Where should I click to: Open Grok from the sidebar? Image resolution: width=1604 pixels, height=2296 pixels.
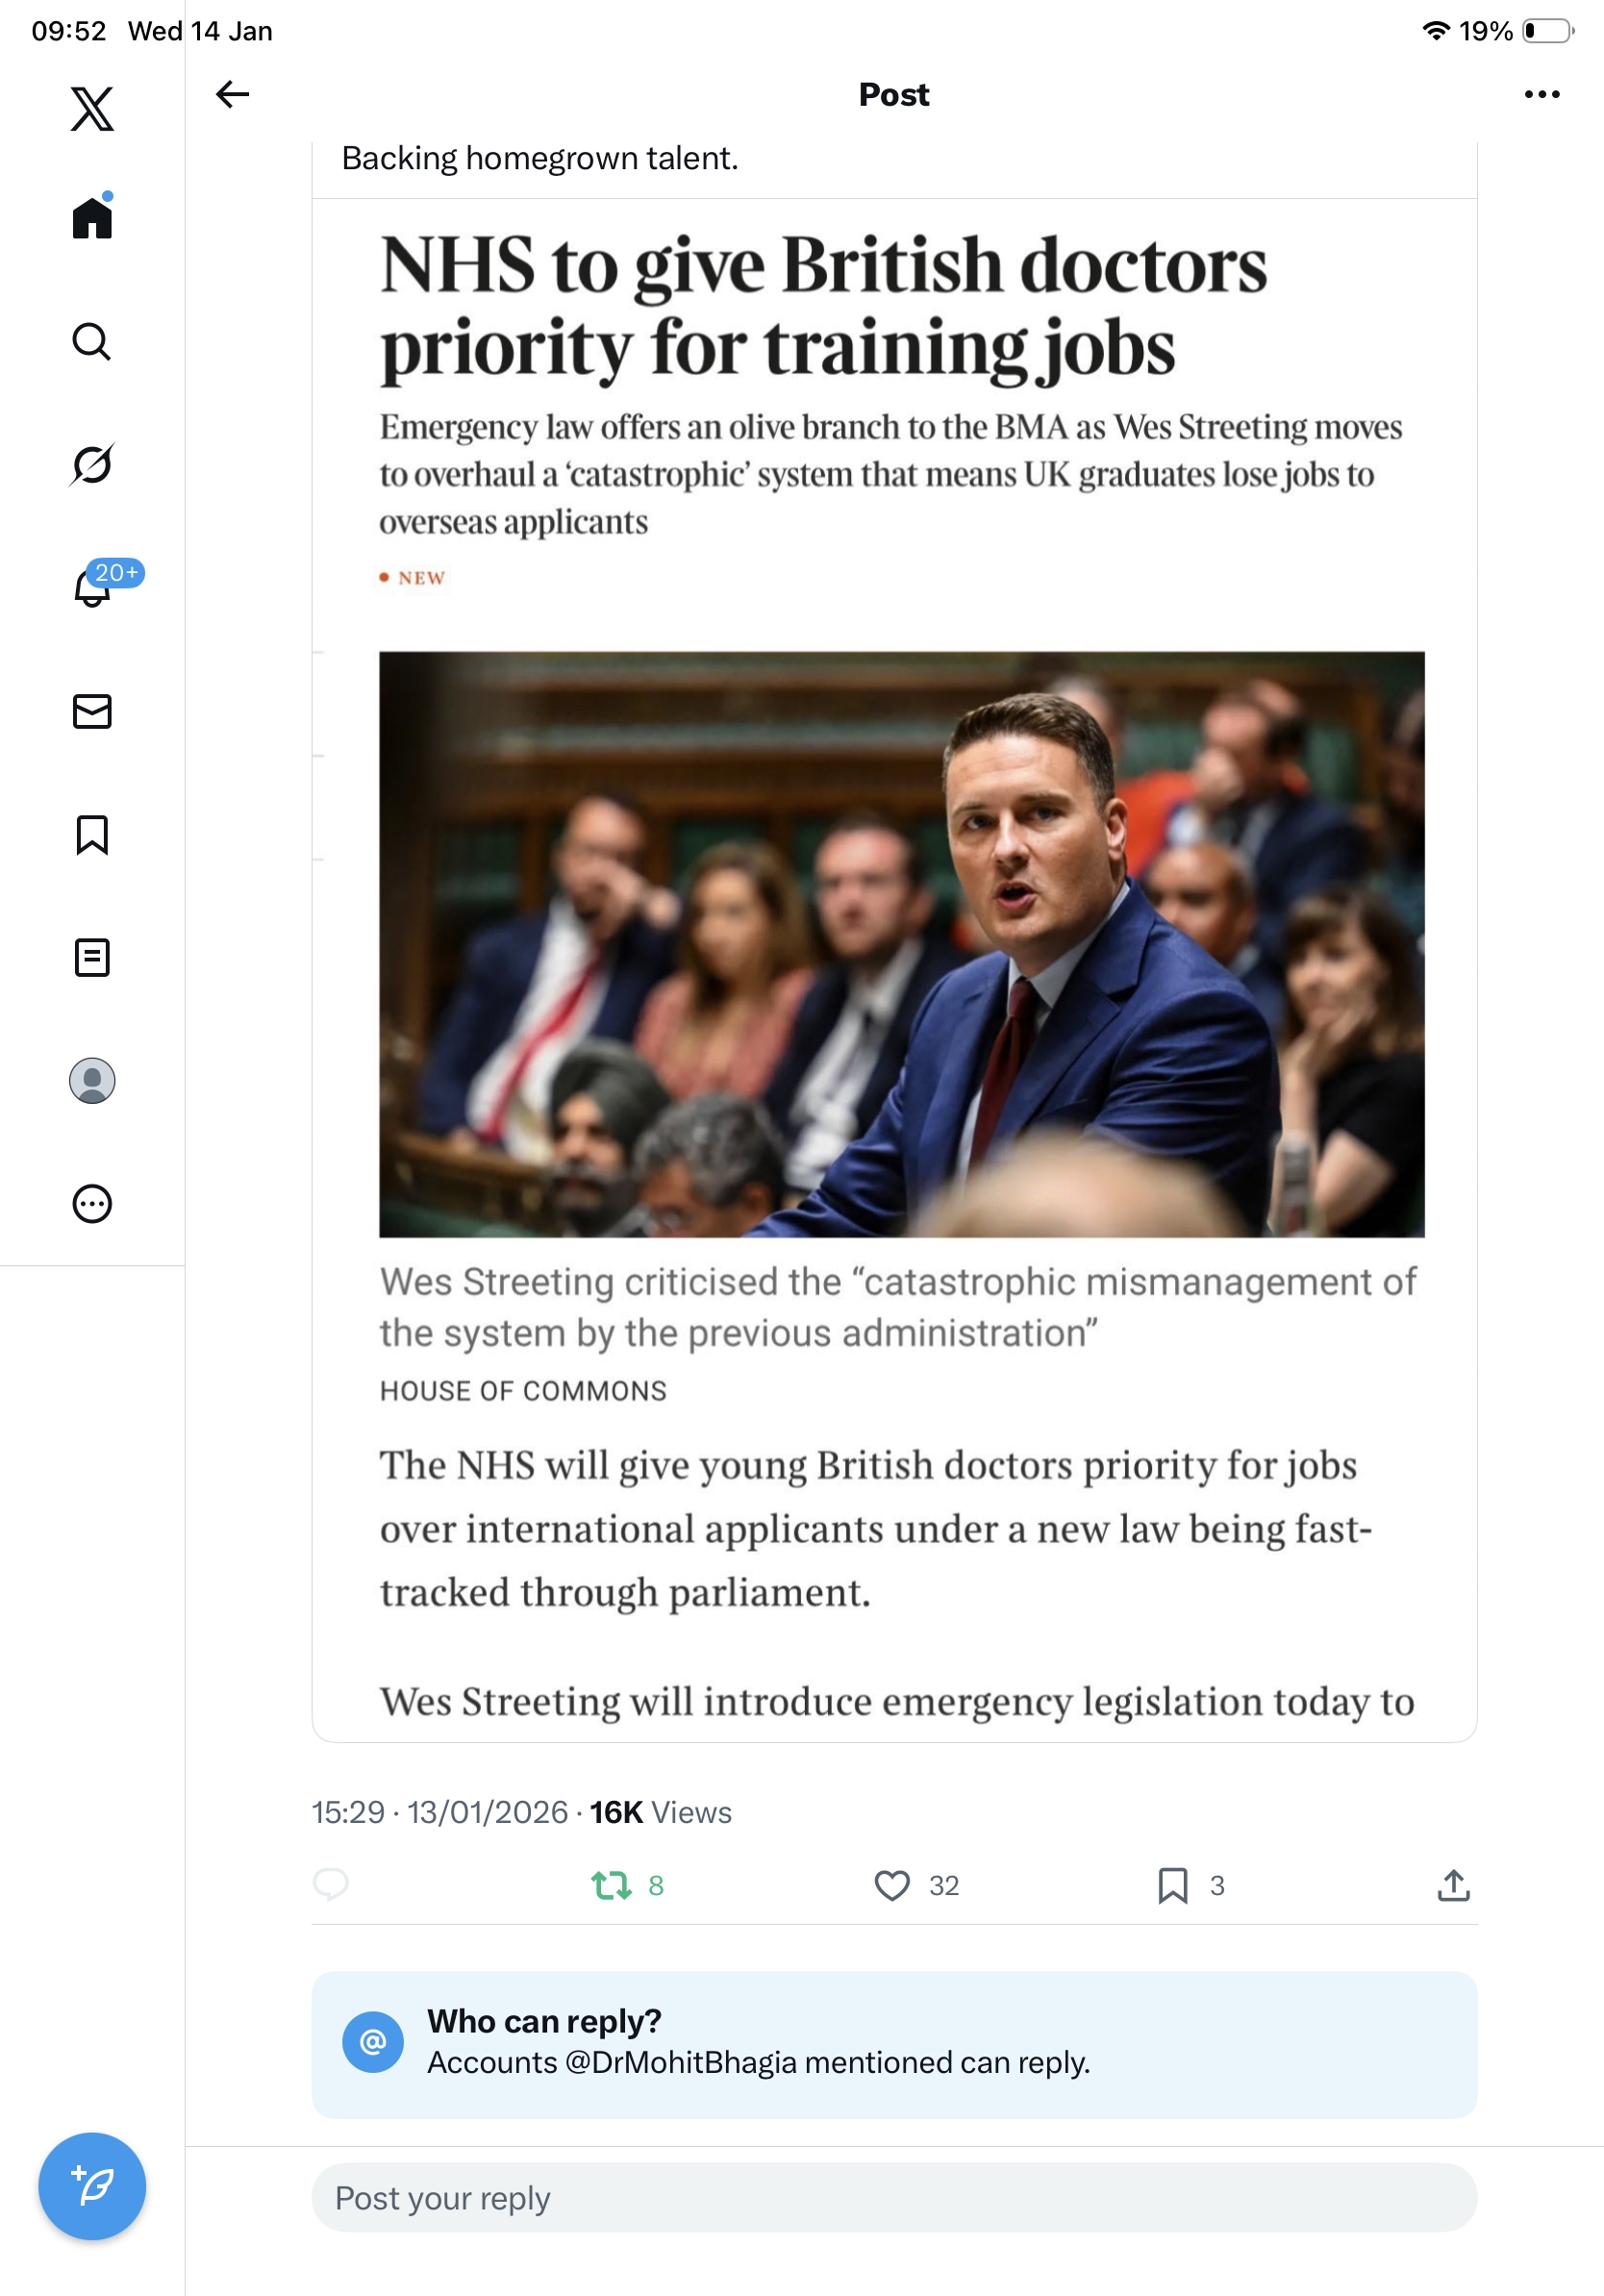(92, 464)
